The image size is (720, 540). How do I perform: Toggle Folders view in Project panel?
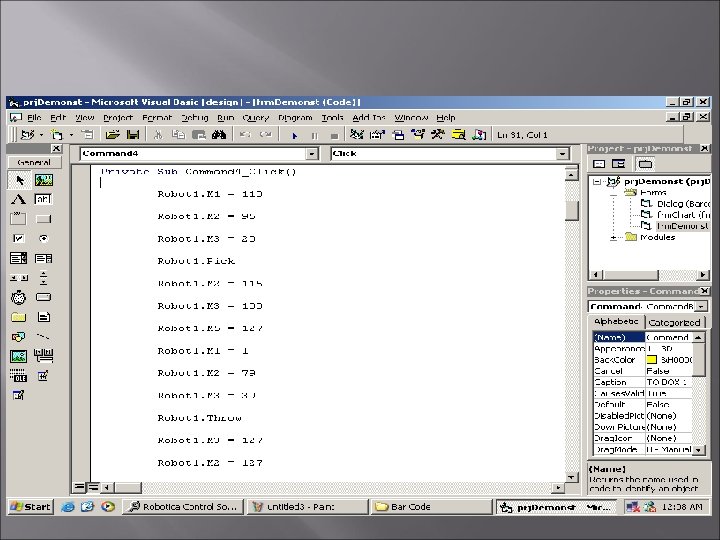pyautogui.click(x=645, y=164)
